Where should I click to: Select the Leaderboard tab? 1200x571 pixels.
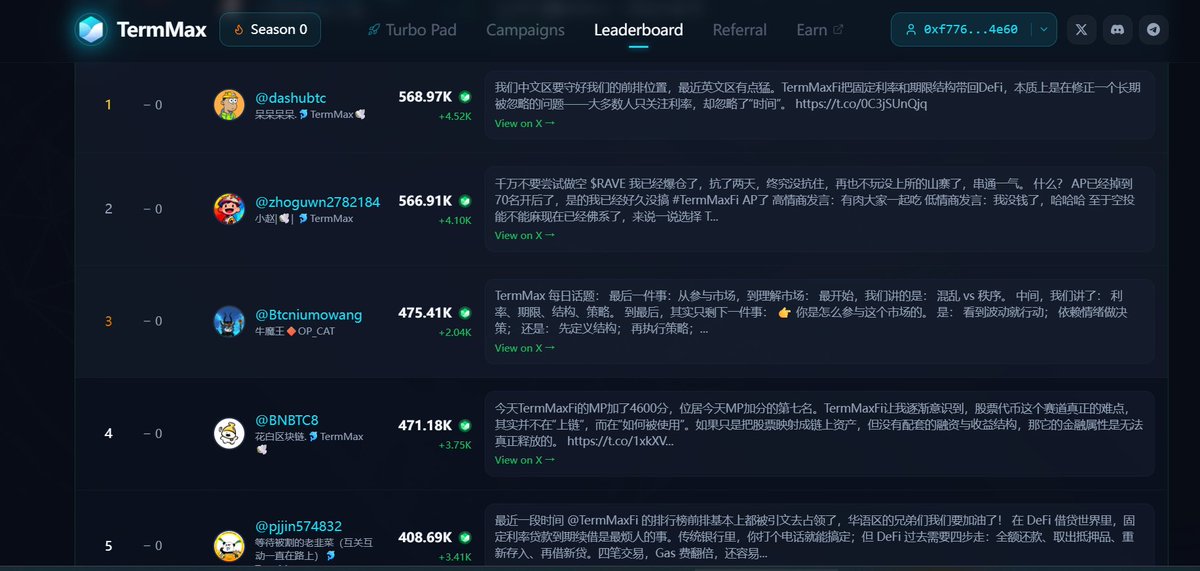638,30
